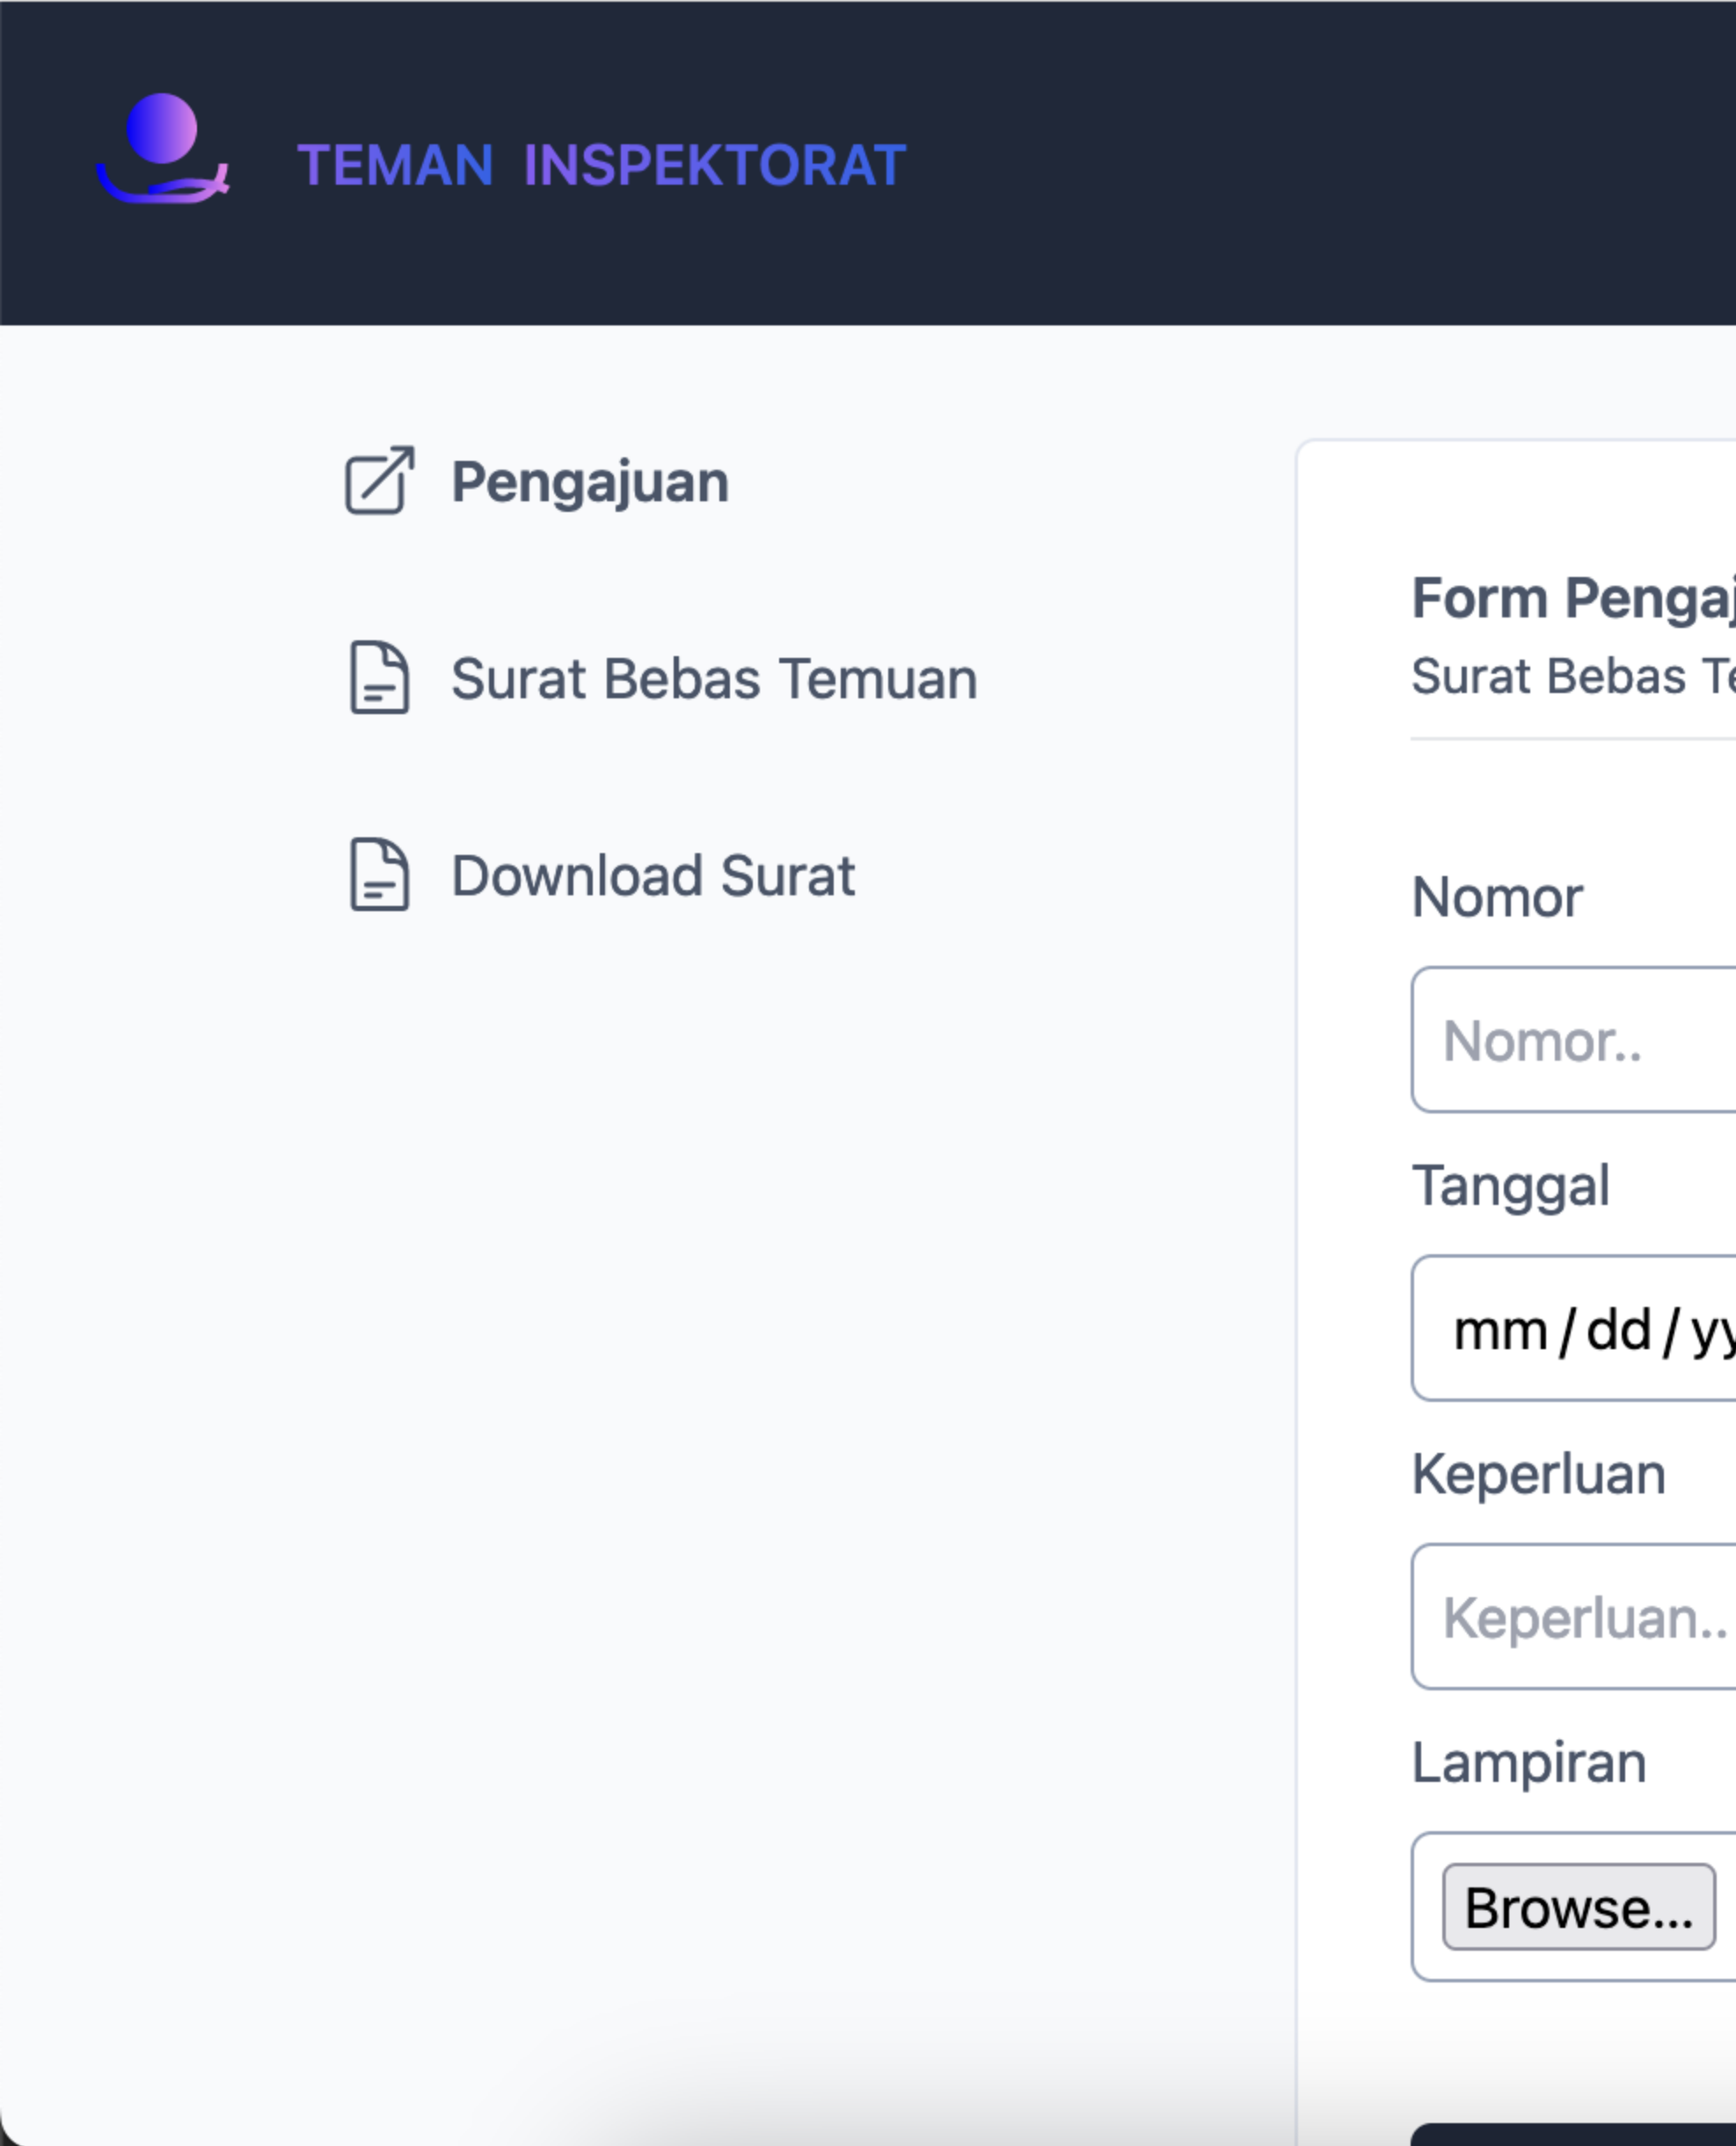Viewport: 1736px width, 2146px height.
Task: Open the Pengajuan menu item
Action: 590,482
